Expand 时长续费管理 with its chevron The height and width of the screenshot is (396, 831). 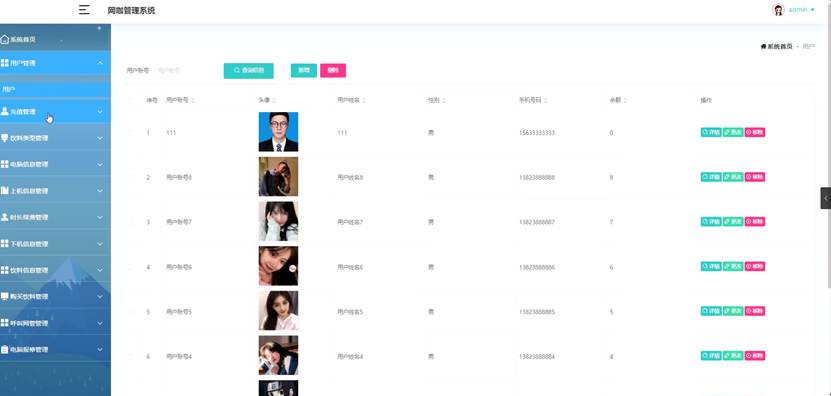pyautogui.click(x=100, y=217)
